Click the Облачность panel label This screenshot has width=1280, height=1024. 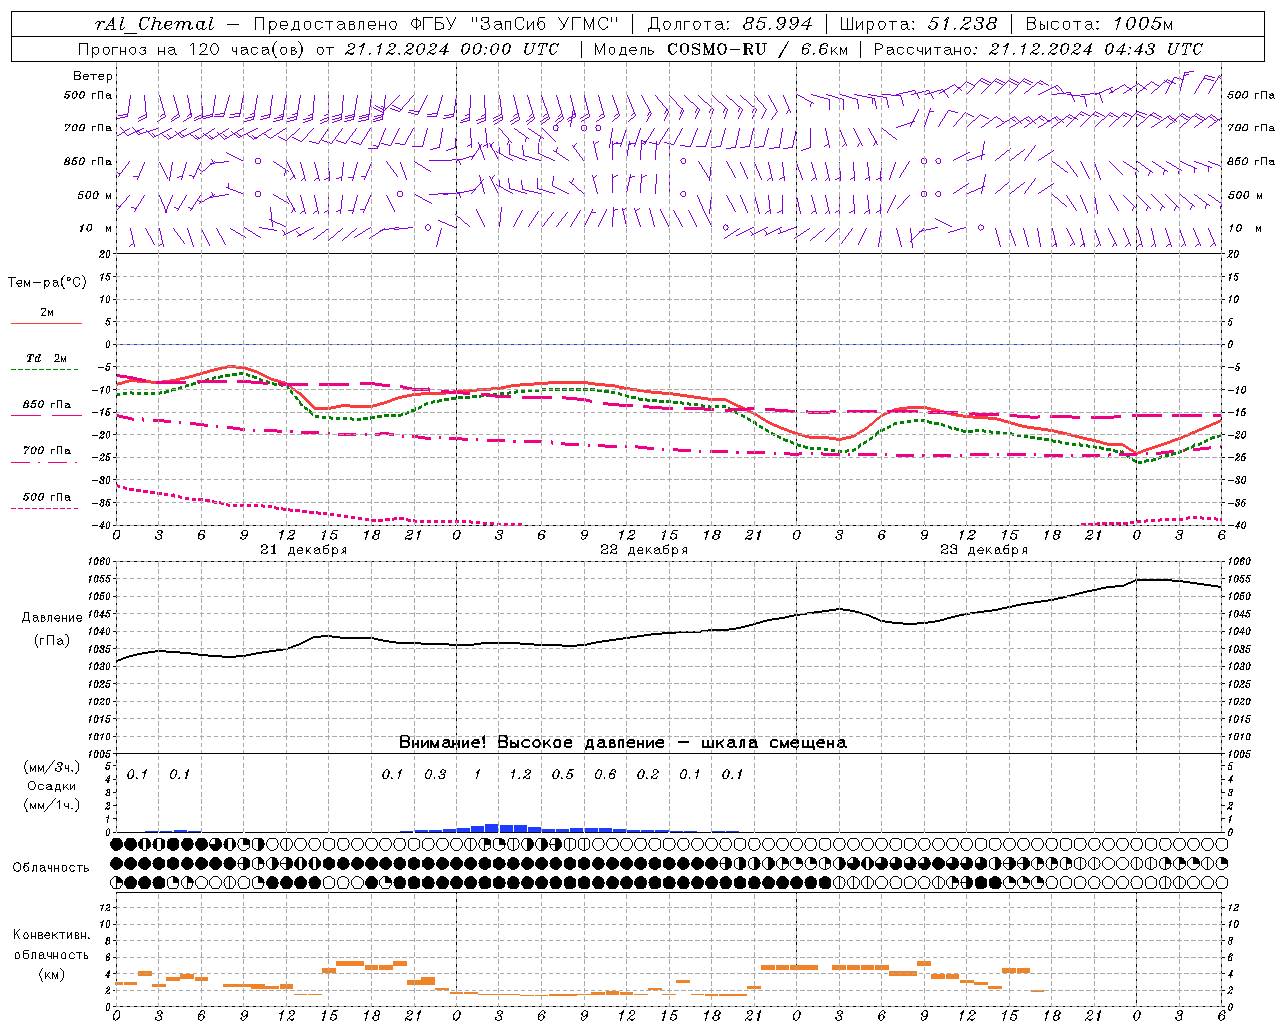51,868
